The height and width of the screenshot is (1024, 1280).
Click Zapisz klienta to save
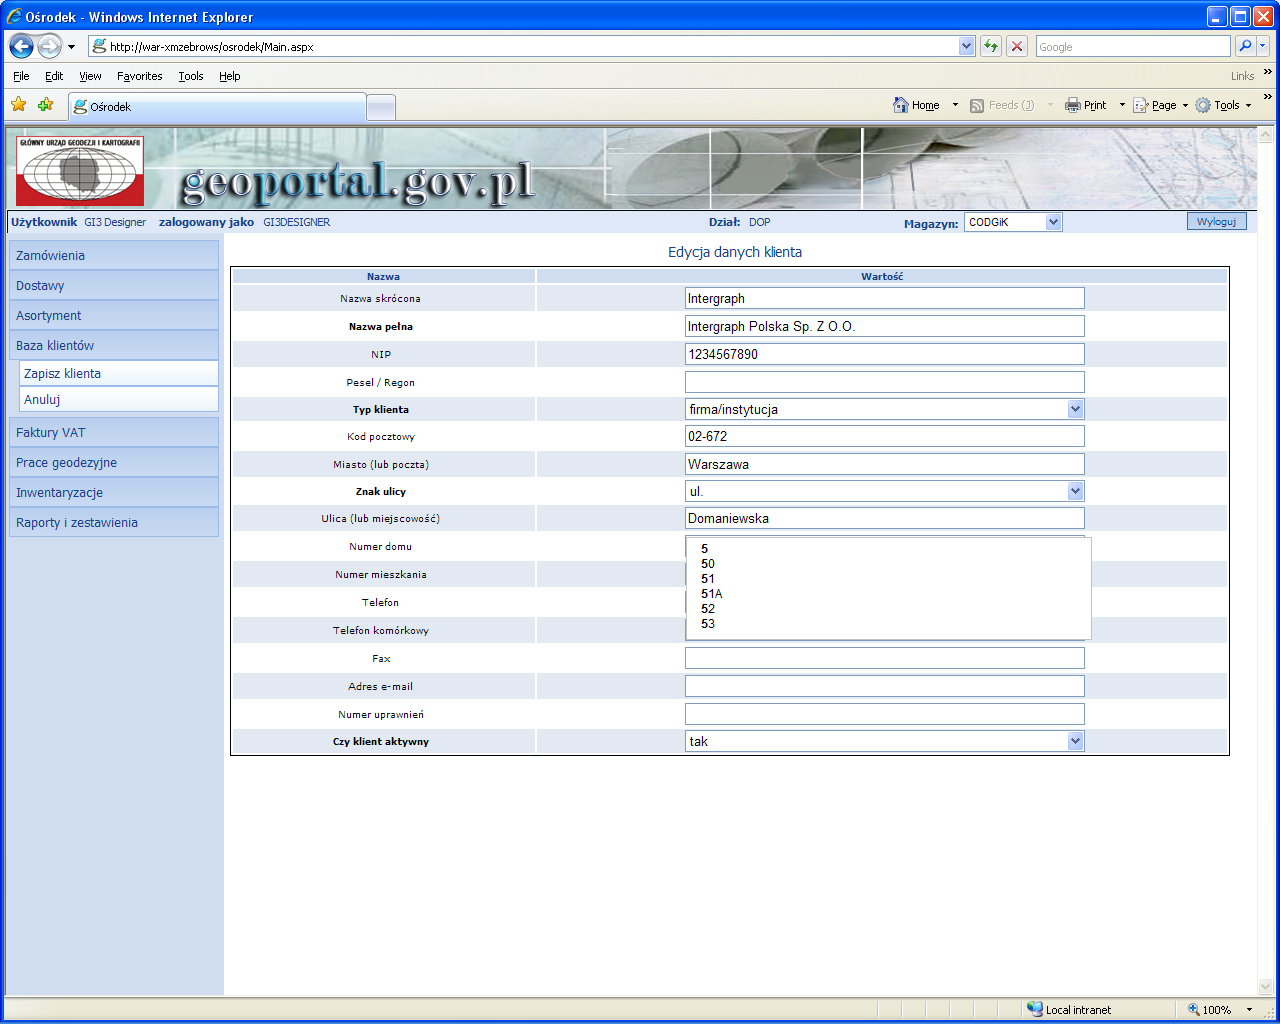pyautogui.click(x=119, y=373)
